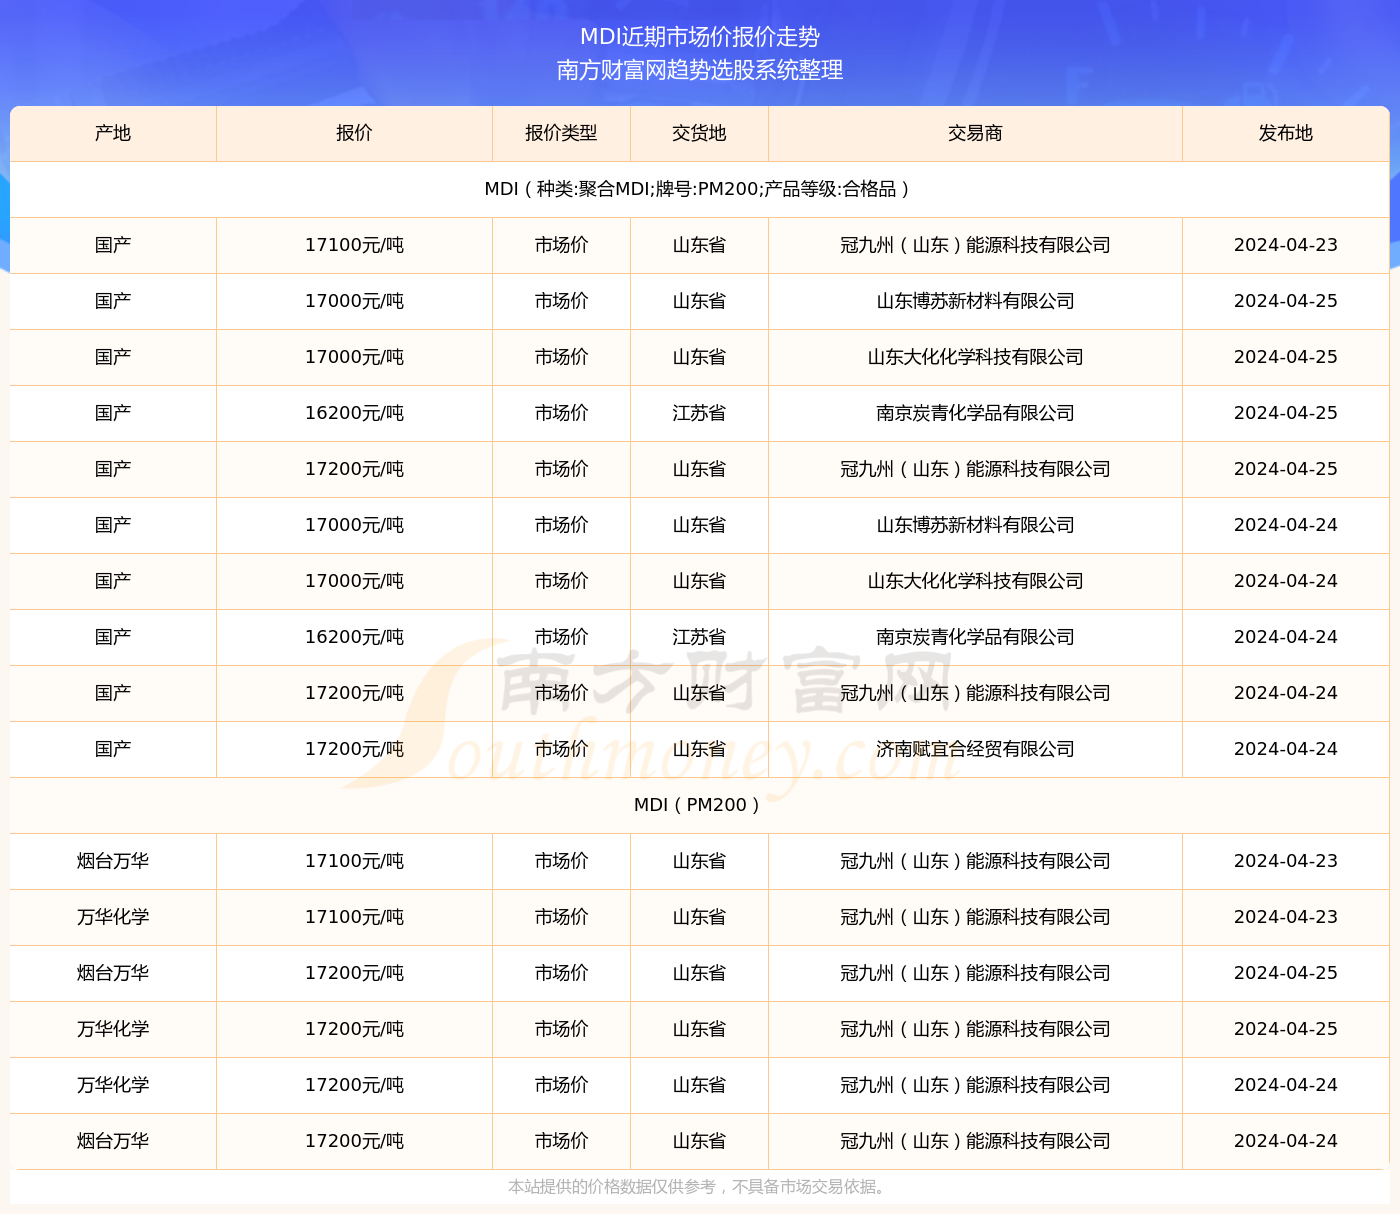The height and width of the screenshot is (1214, 1400).
Task: Click the 报价 column header
Action: coord(354,133)
